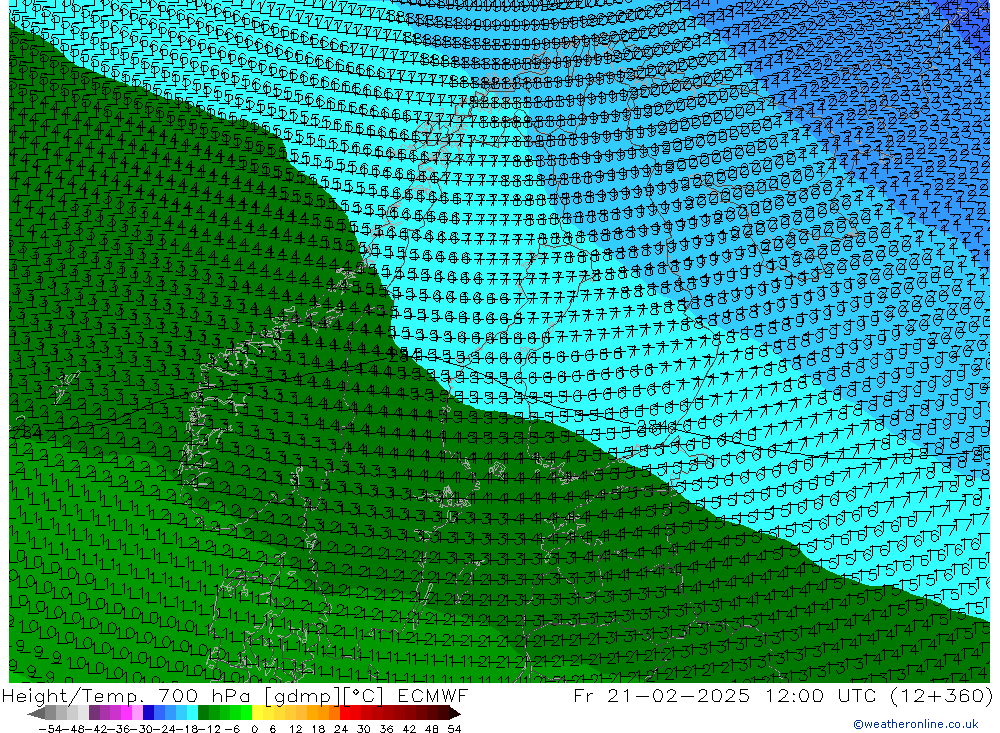Screen dimensions: 1000x733
Task: Click the date '21-02-2025'
Action: (677, 695)
